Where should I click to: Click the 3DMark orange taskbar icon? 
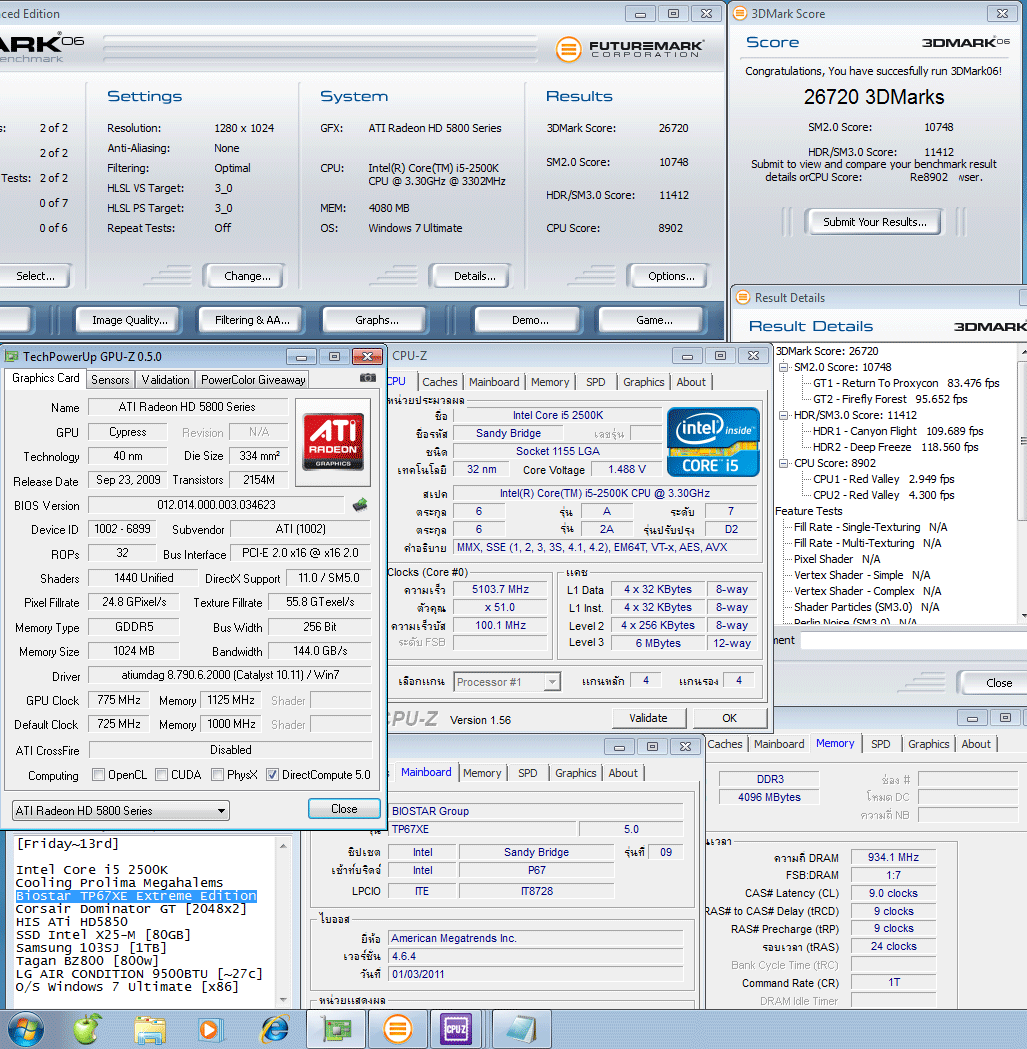tap(397, 1029)
